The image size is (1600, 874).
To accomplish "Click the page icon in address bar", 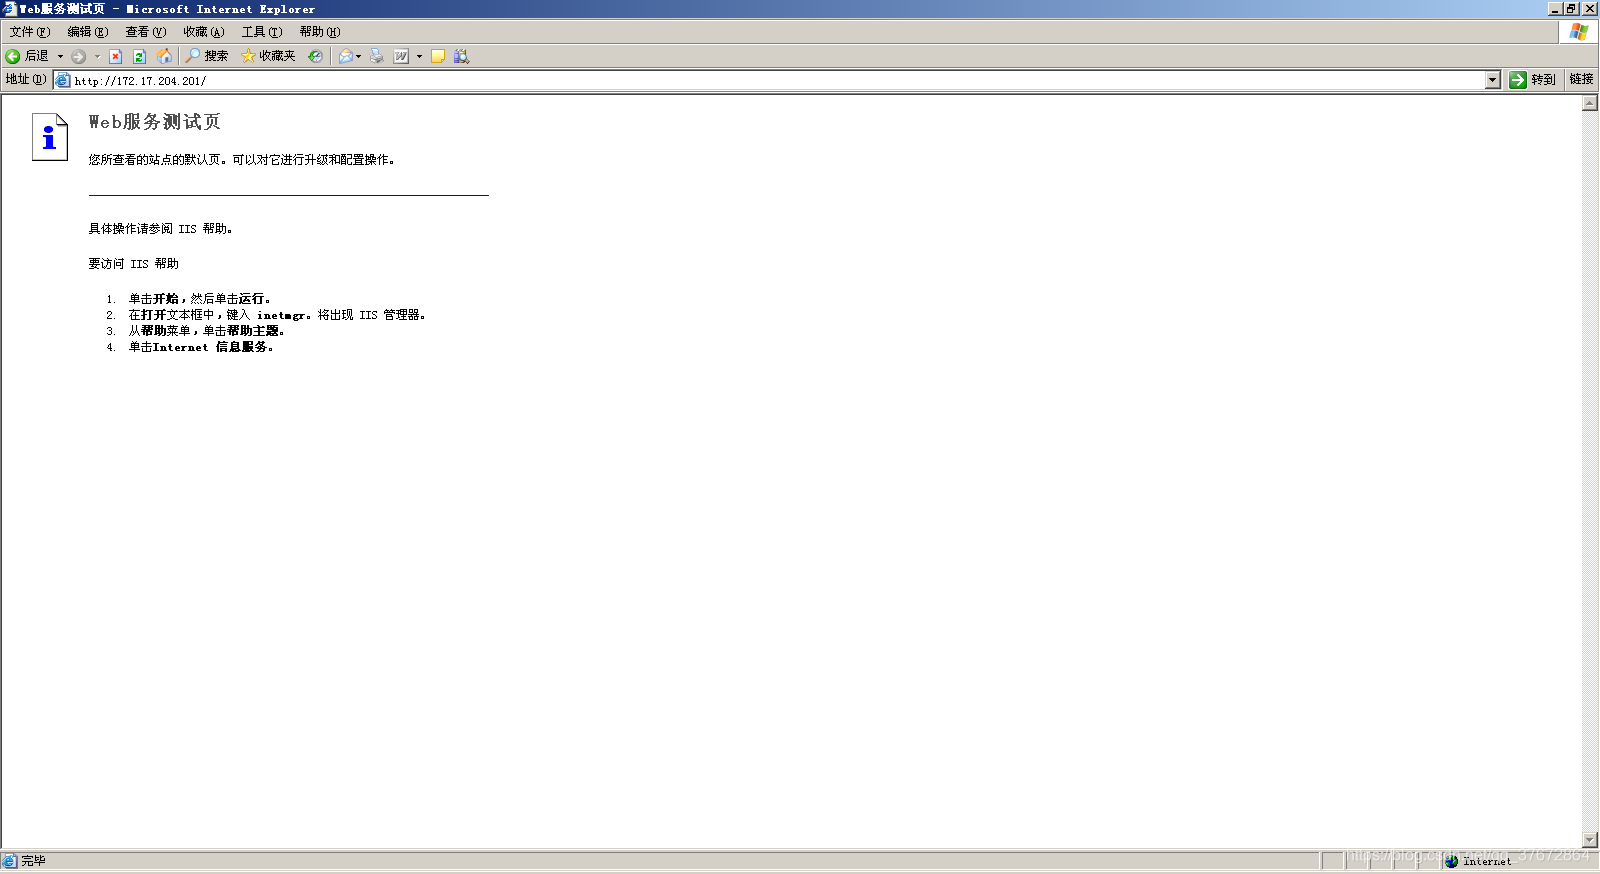I will (63, 80).
